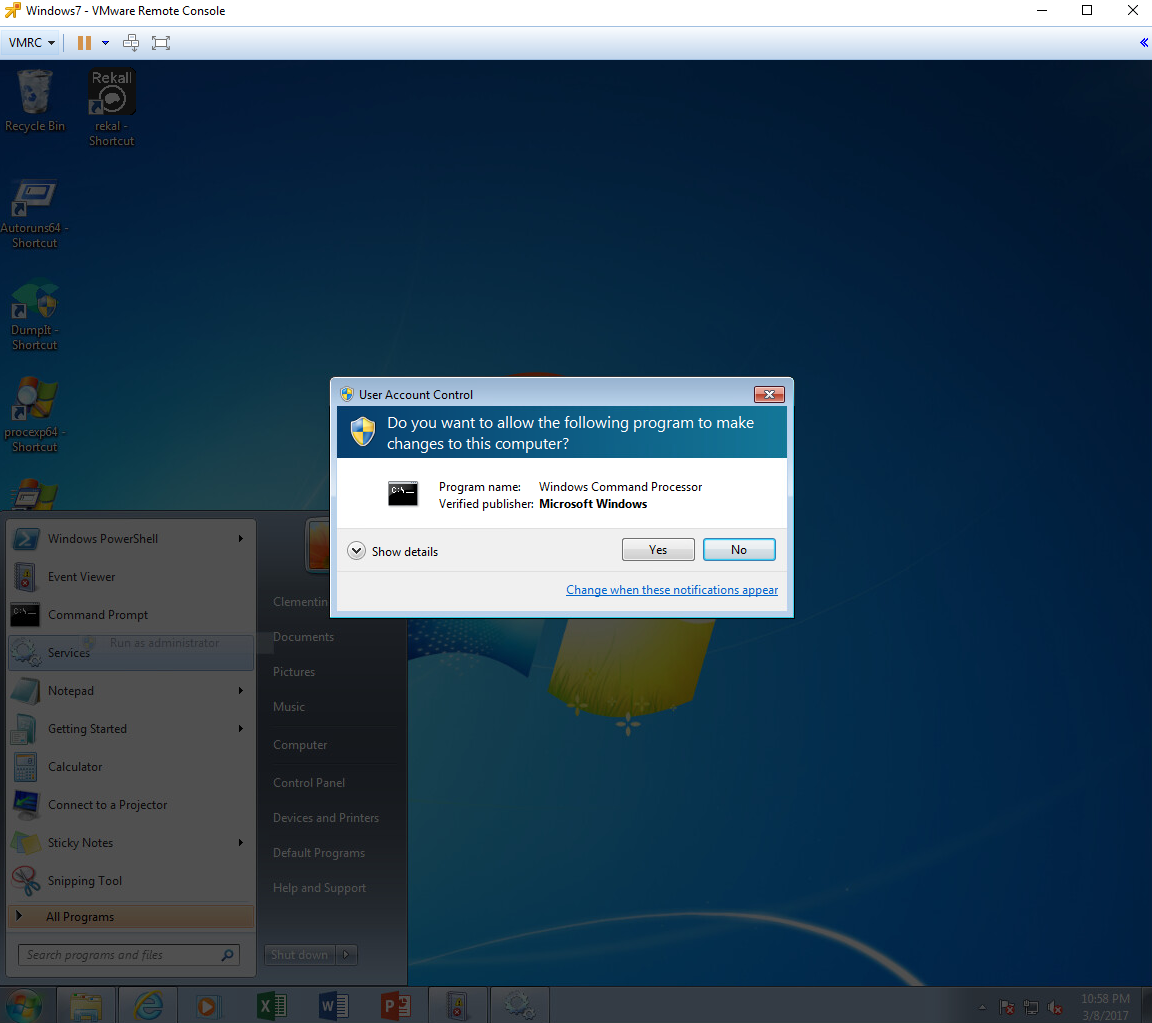1152x1023 pixels.
Task: Open Sticky Notes from Start menu
Action: pos(131,843)
